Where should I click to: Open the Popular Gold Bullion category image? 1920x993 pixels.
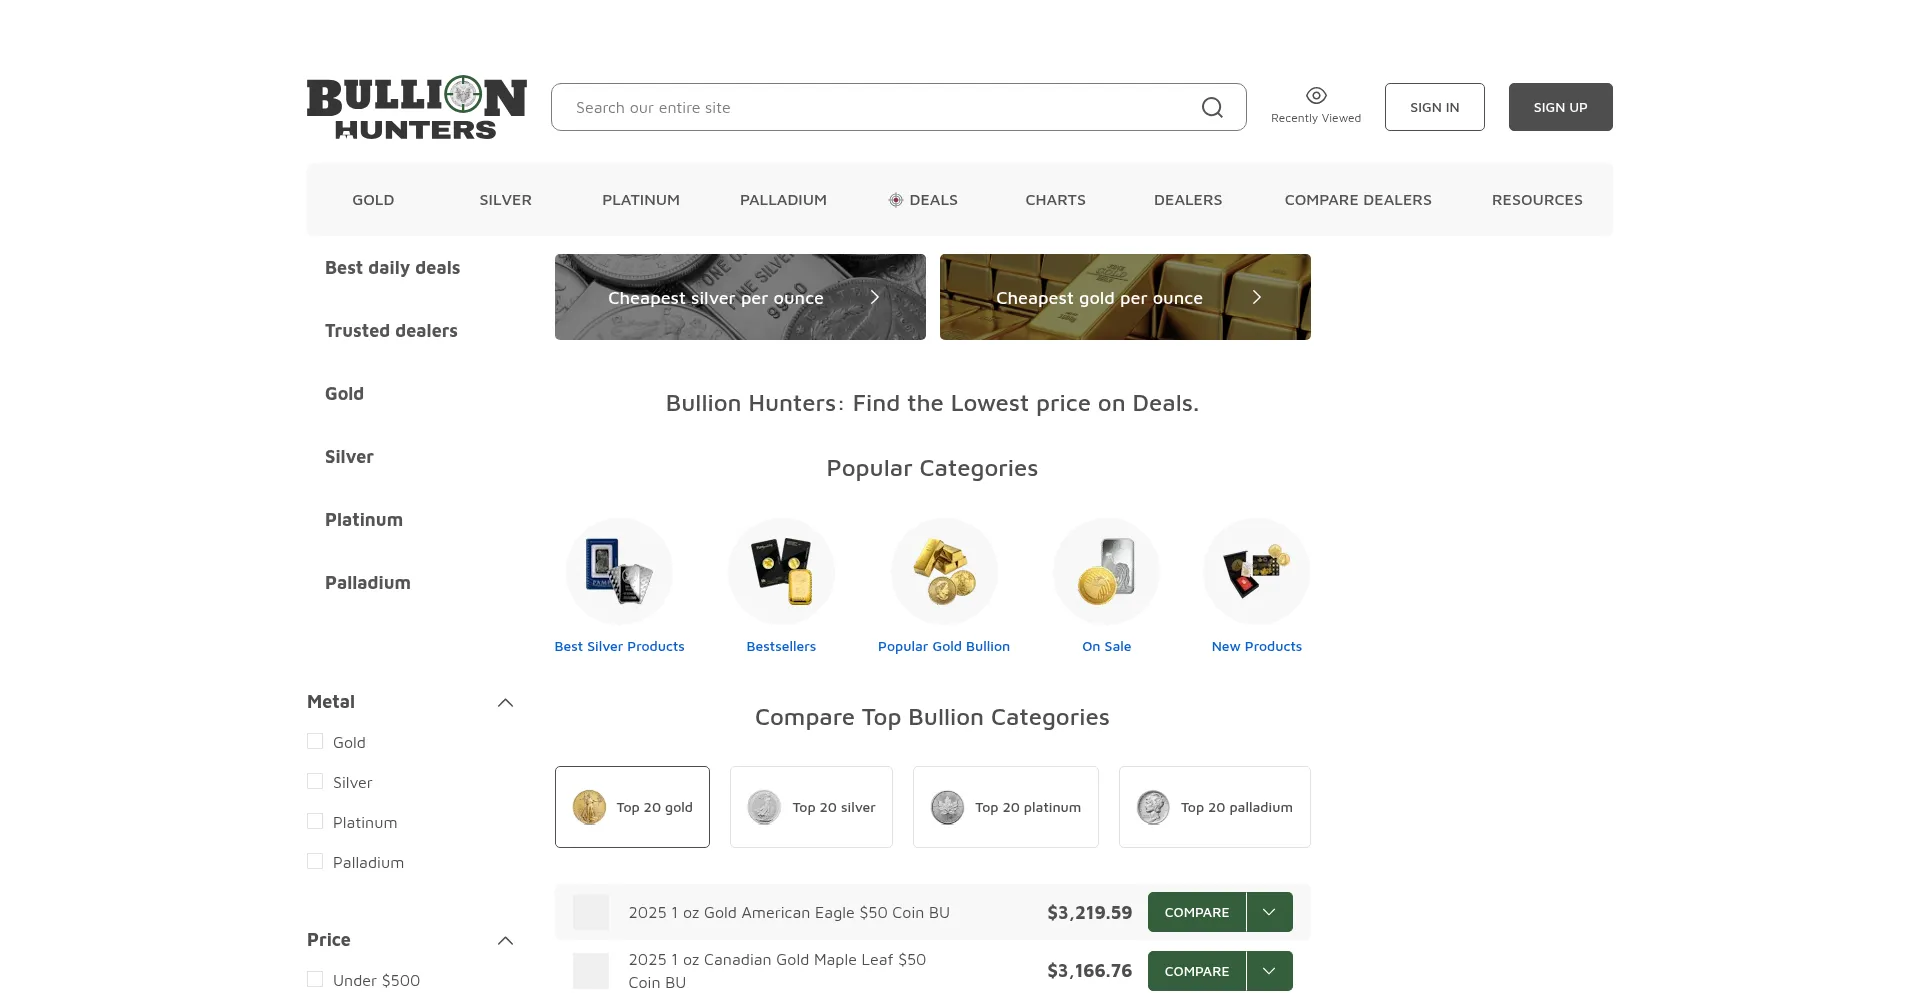coord(944,571)
